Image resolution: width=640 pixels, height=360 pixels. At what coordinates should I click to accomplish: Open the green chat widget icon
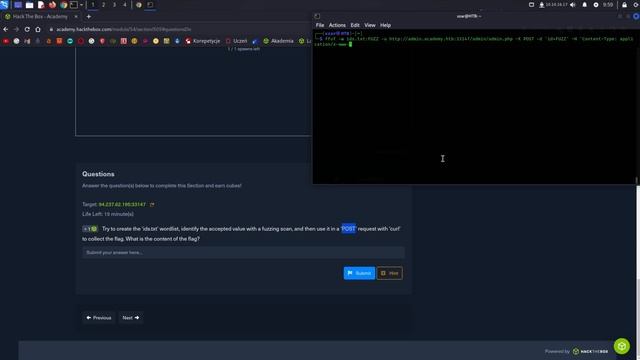click(x=622, y=346)
